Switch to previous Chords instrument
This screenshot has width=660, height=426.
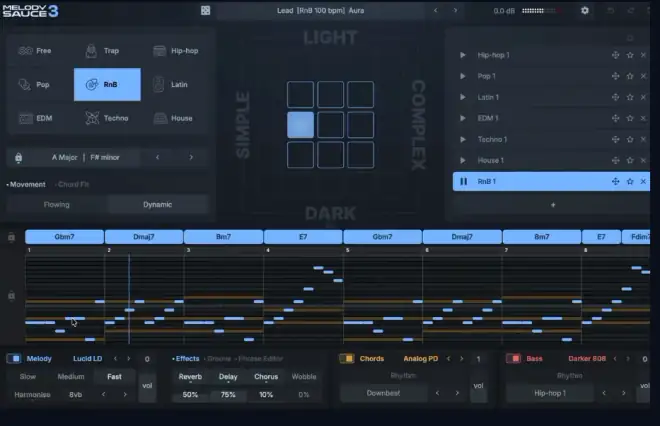(x=448, y=359)
